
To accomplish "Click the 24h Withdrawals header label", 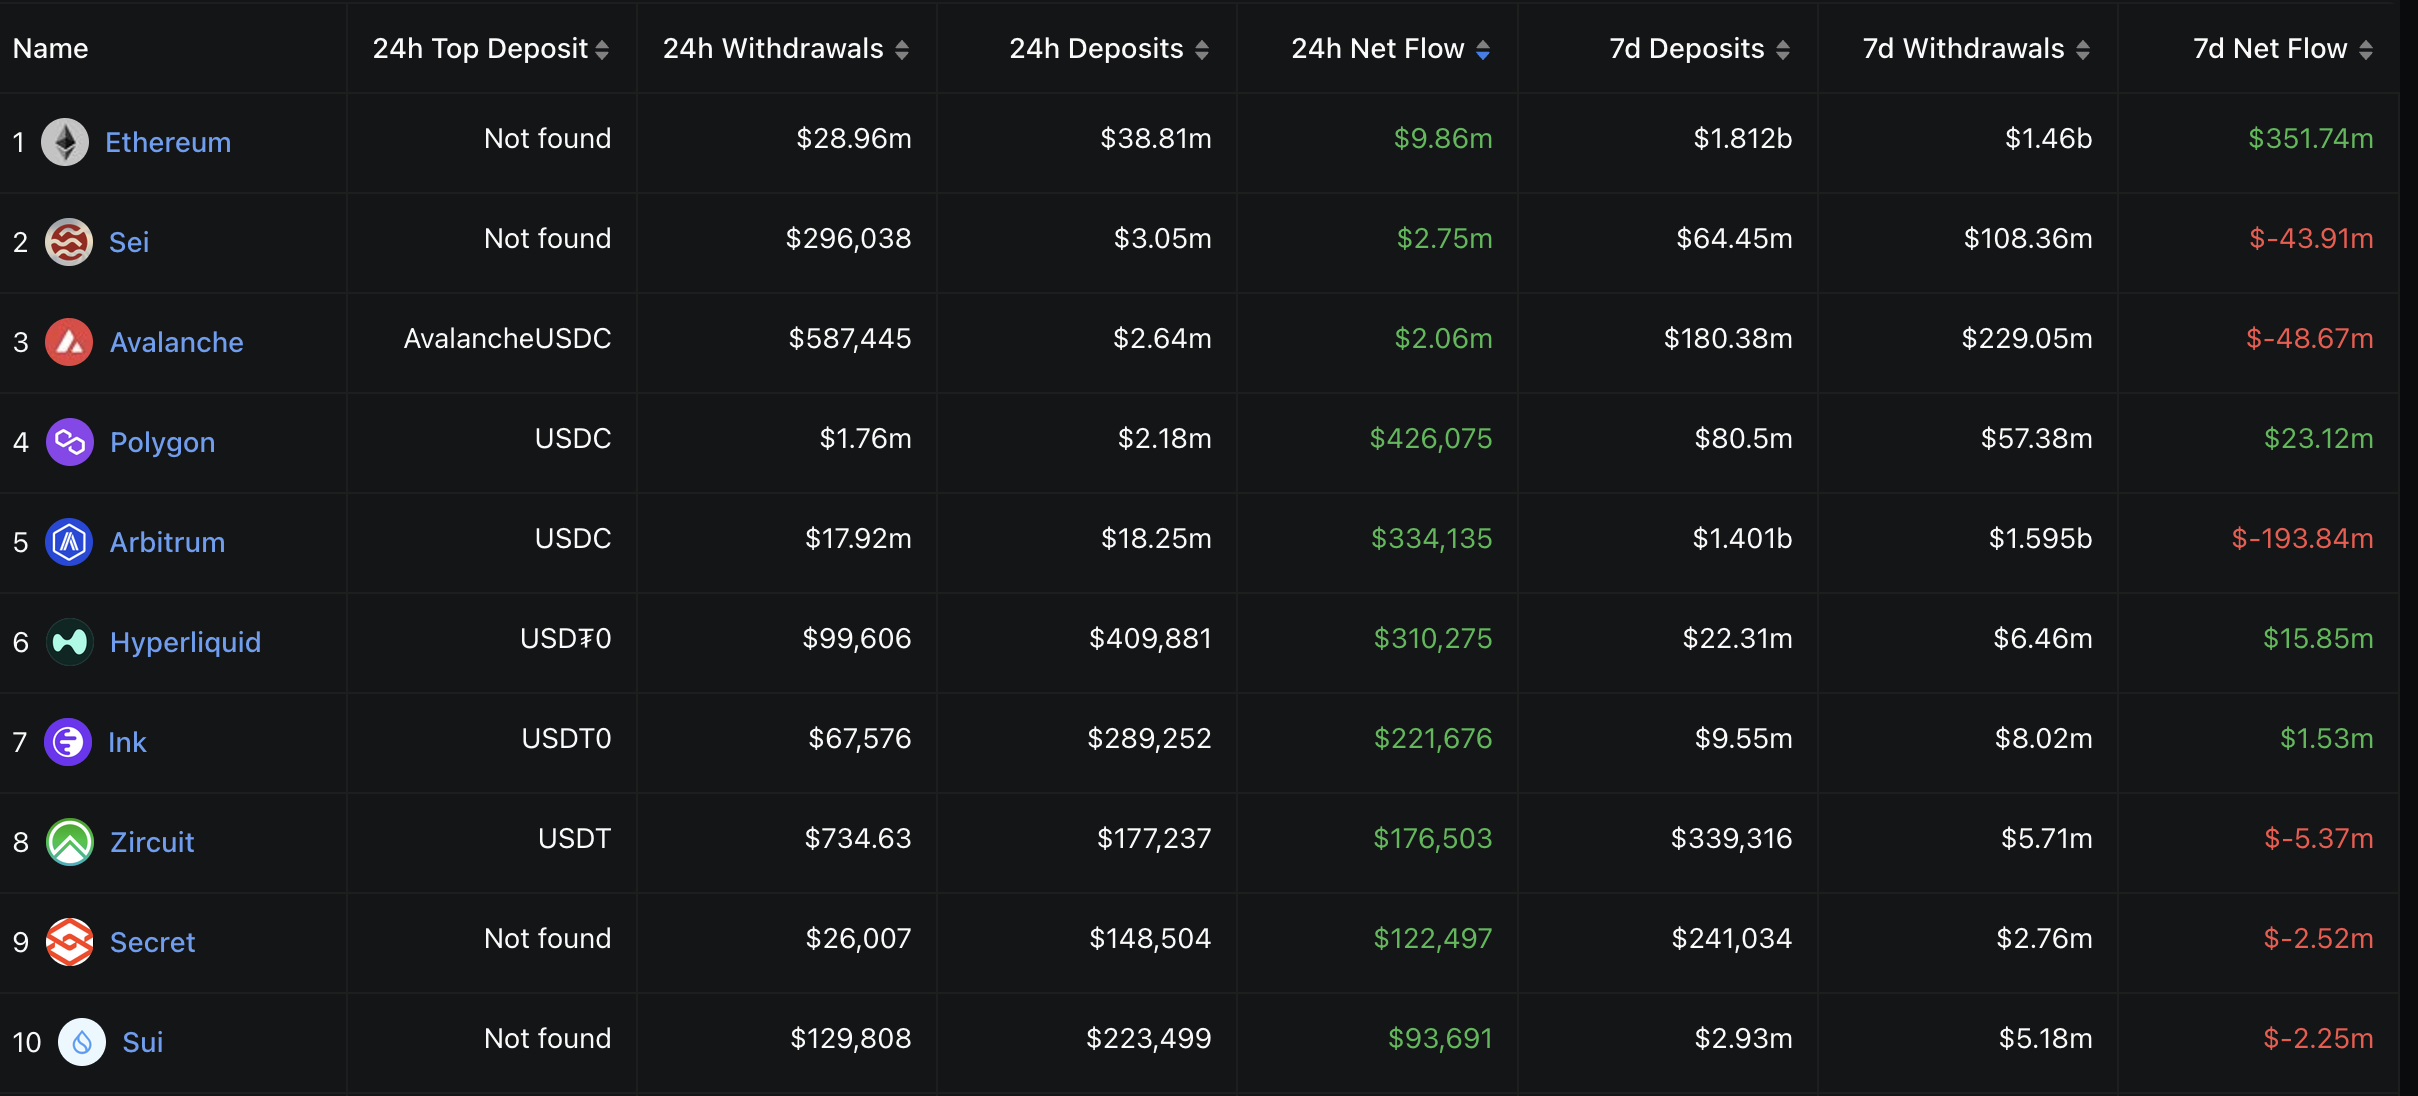I will click(x=773, y=49).
